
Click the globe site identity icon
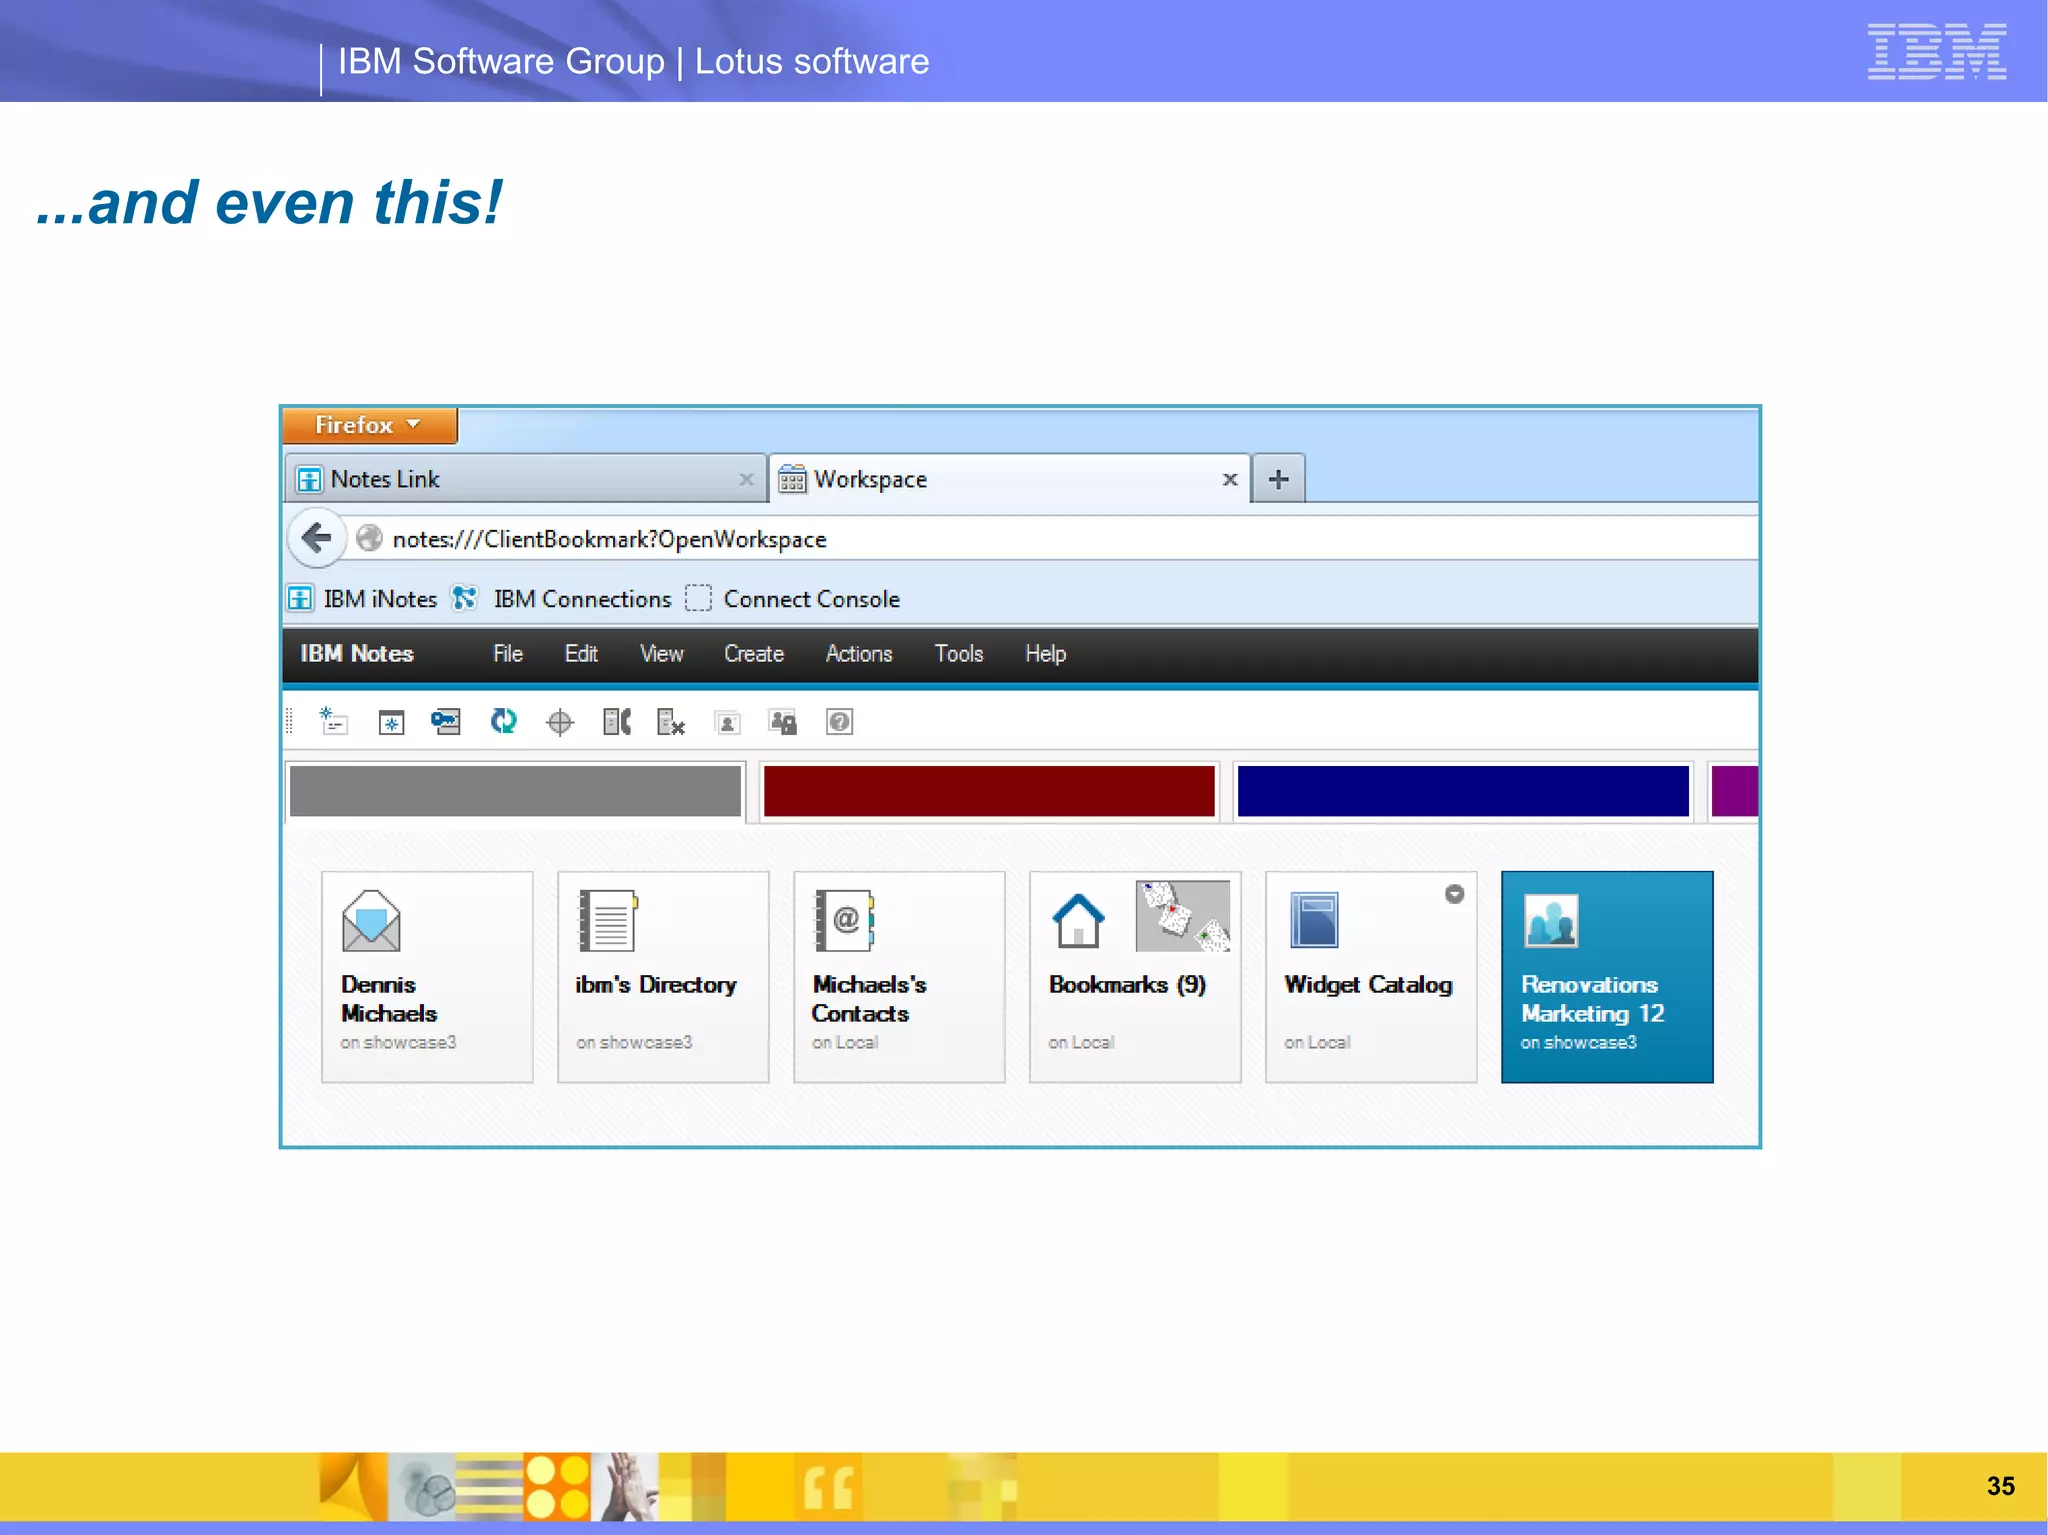(x=369, y=538)
